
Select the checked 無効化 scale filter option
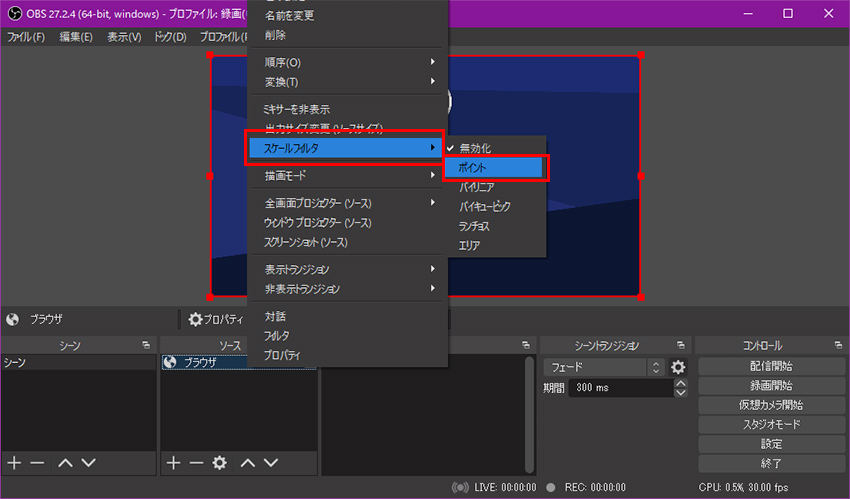[x=475, y=148]
